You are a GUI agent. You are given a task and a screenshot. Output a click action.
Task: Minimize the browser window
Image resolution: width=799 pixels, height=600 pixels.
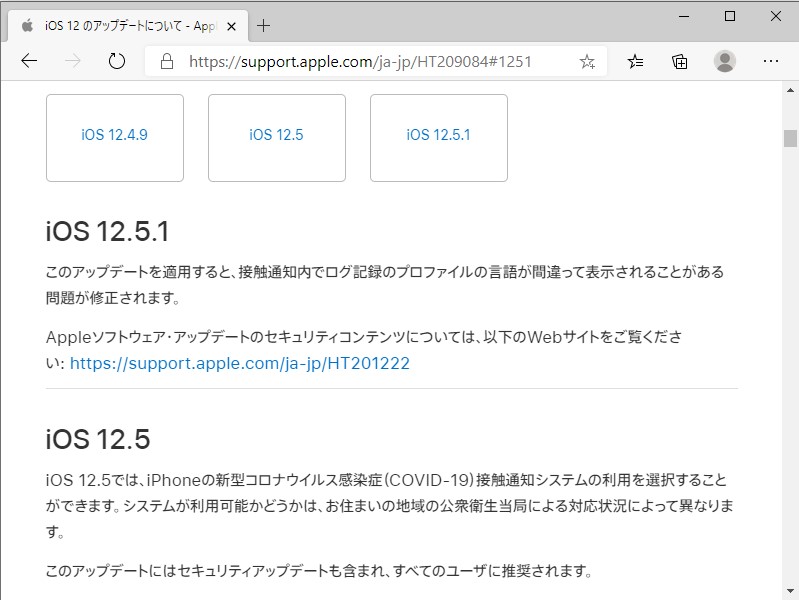pyautogui.click(x=684, y=16)
